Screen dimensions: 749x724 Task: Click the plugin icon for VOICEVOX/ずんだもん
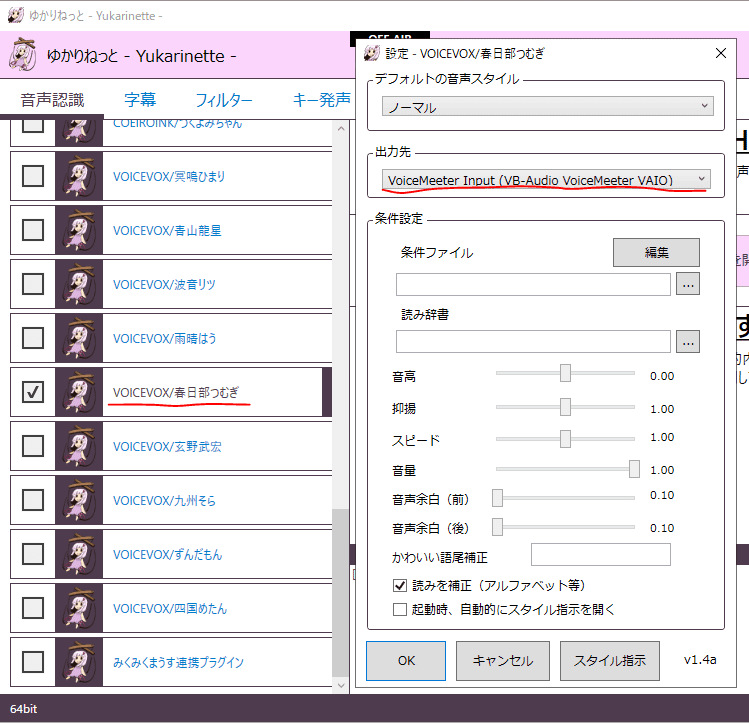(79, 554)
